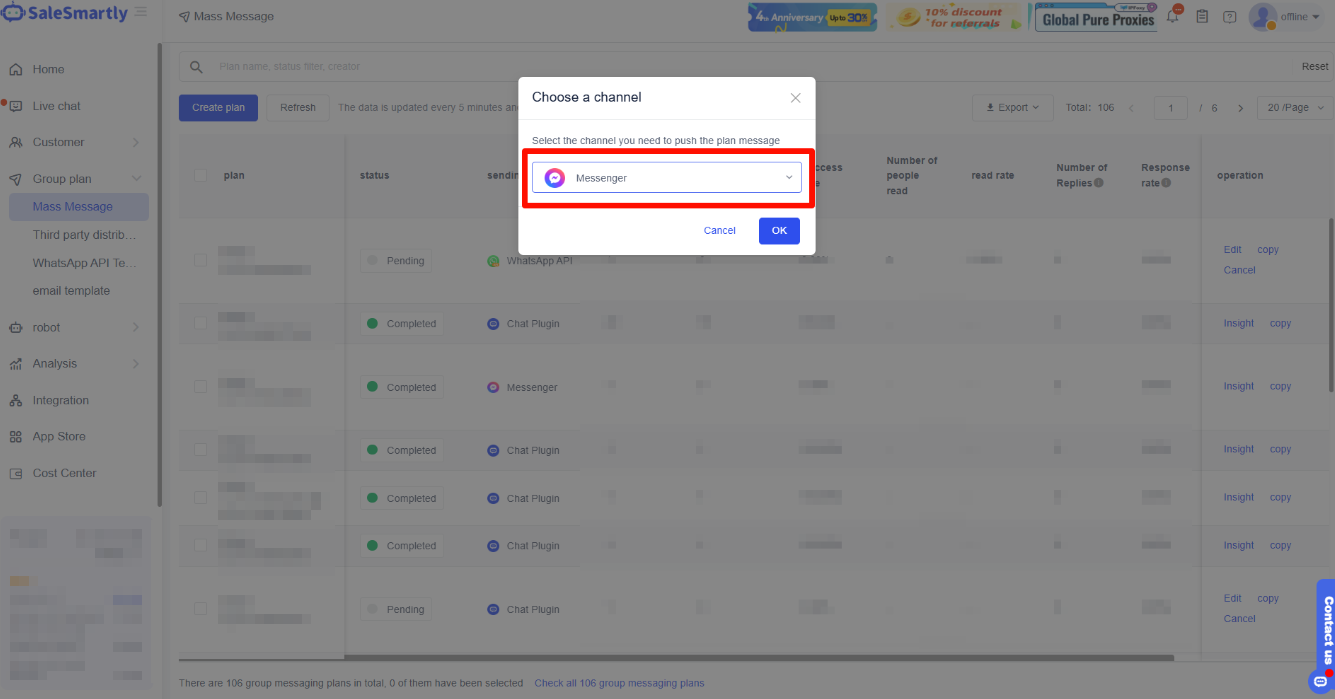Click the Home icon in the sidebar

pos(16,70)
